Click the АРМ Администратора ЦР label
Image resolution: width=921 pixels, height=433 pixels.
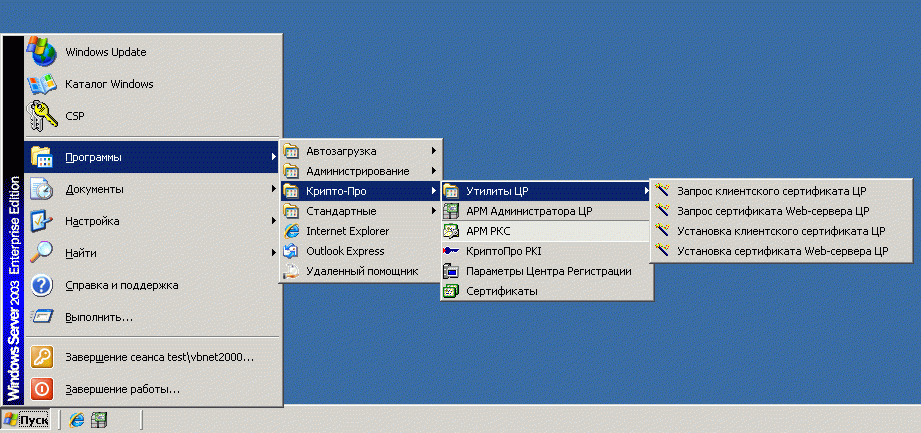[x=529, y=210]
